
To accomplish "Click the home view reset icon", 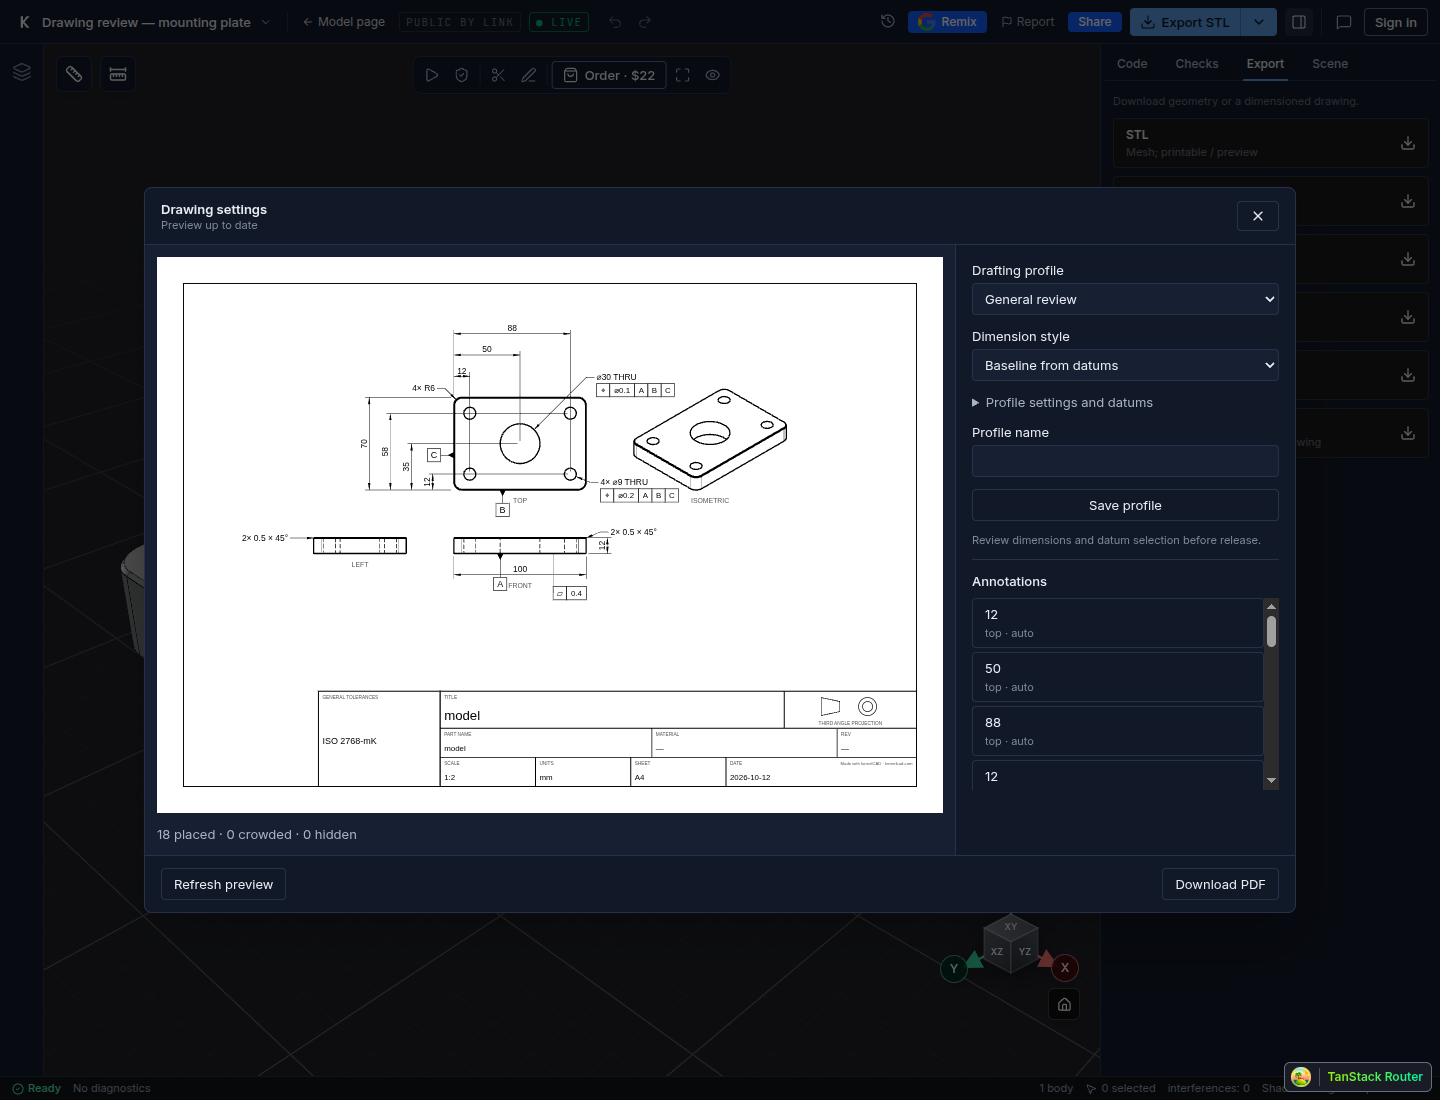I will pos(1064,1004).
